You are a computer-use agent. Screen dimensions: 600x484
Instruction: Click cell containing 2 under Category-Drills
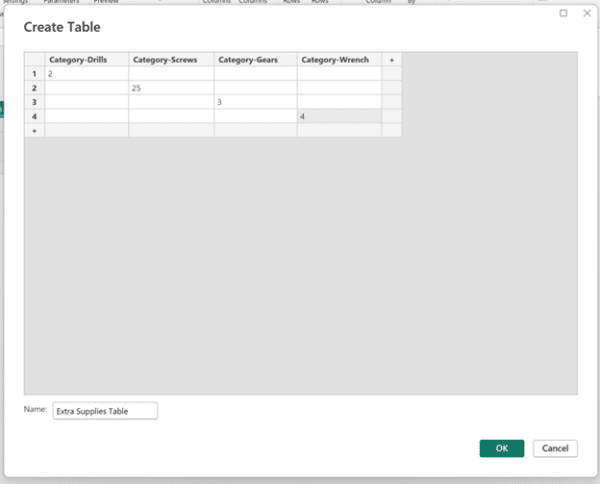click(x=86, y=73)
